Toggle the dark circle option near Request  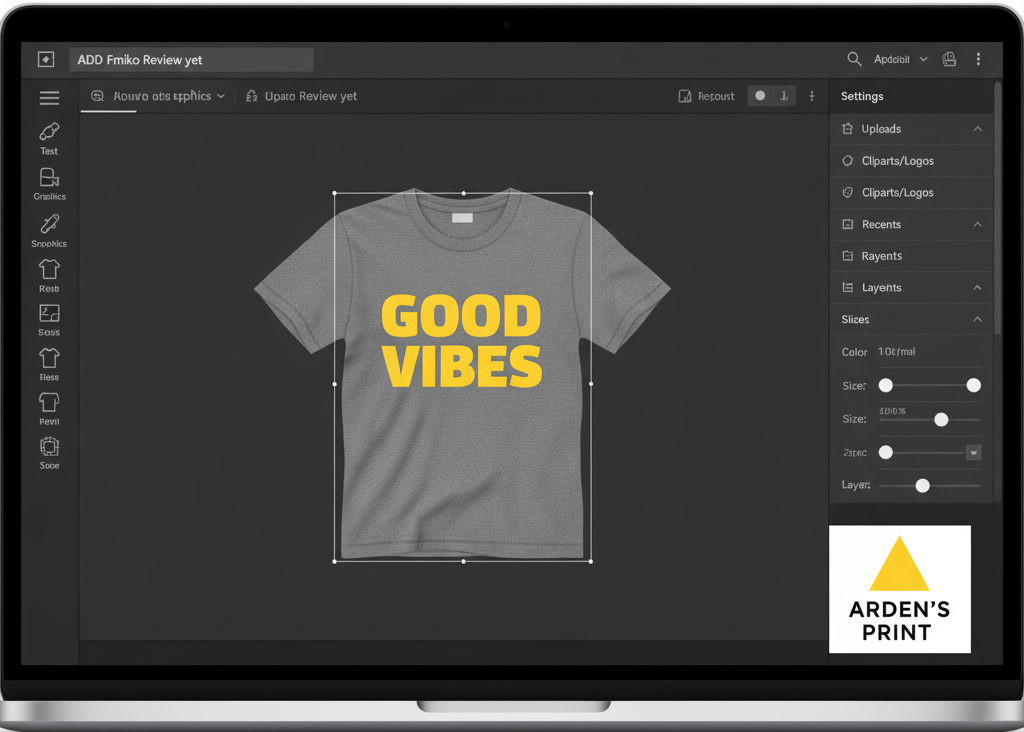click(762, 95)
